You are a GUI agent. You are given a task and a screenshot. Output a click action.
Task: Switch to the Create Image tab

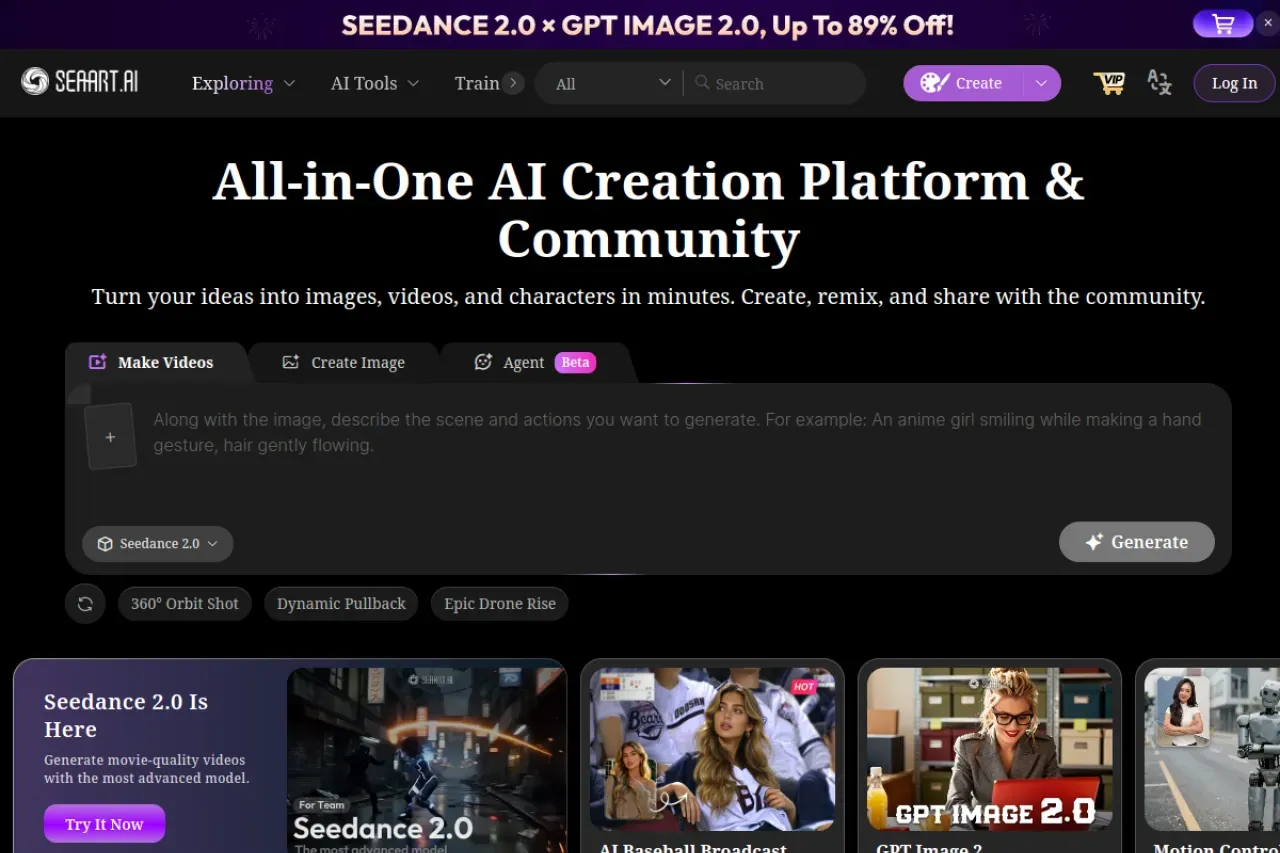(344, 362)
